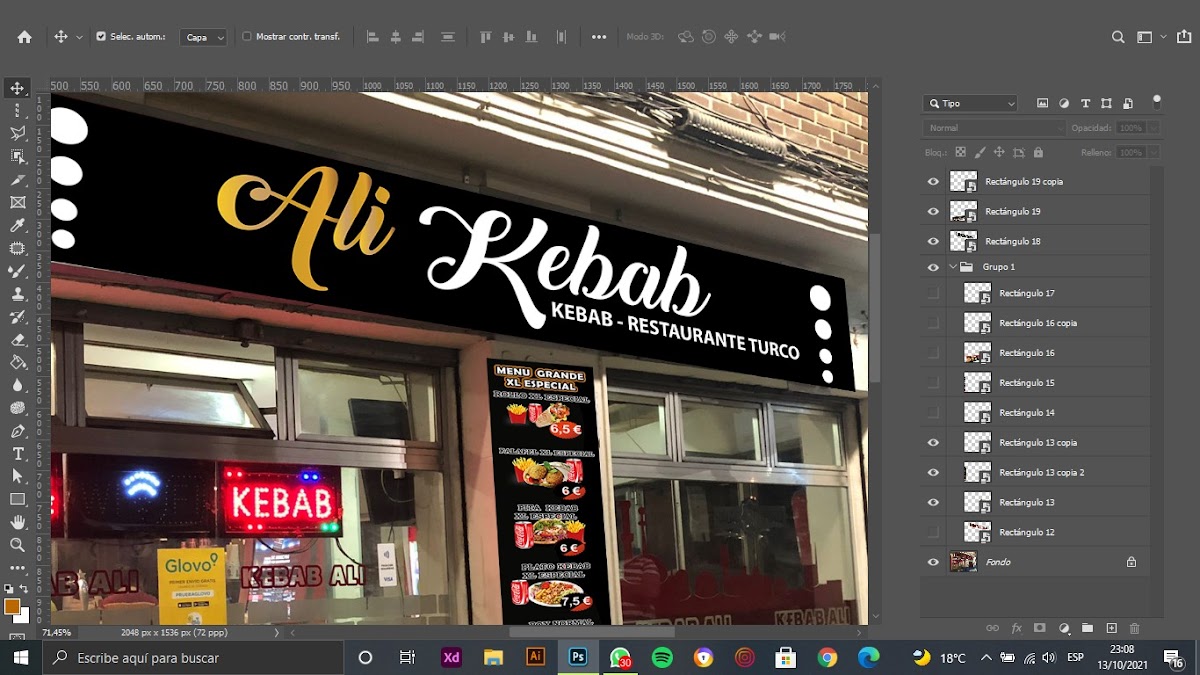Filter layers by adjustment layers icon

(1064, 103)
